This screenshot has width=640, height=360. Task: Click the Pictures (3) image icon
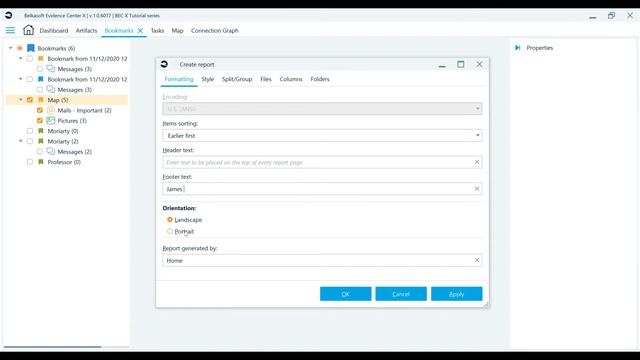[51, 120]
